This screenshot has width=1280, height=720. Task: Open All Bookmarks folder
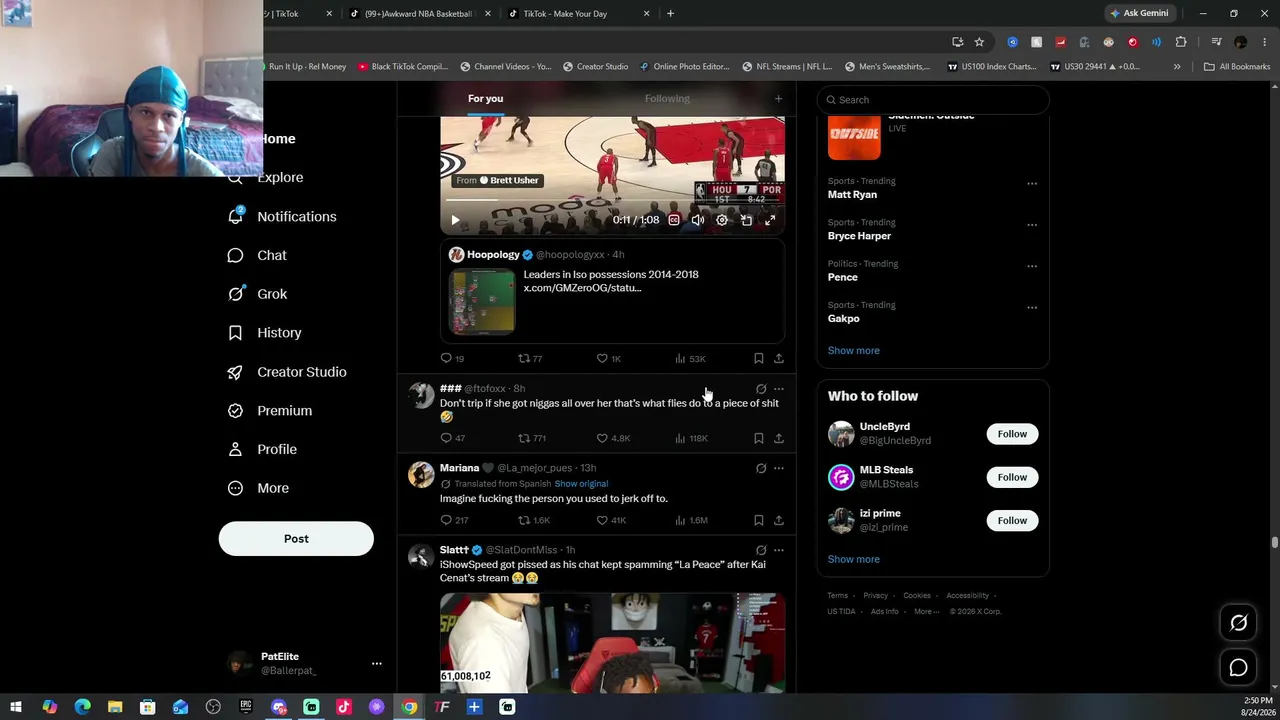(1237, 67)
